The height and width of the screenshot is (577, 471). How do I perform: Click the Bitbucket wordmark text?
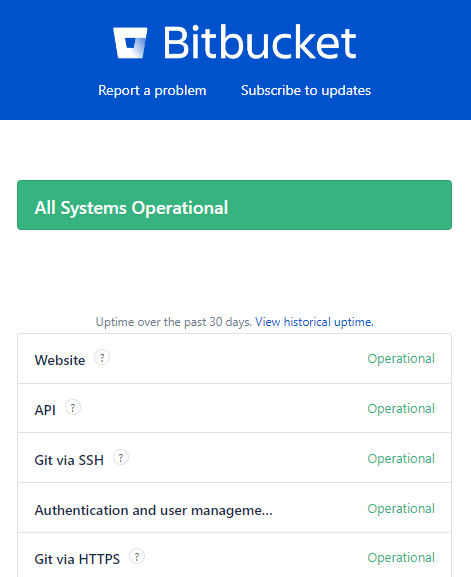(260, 42)
